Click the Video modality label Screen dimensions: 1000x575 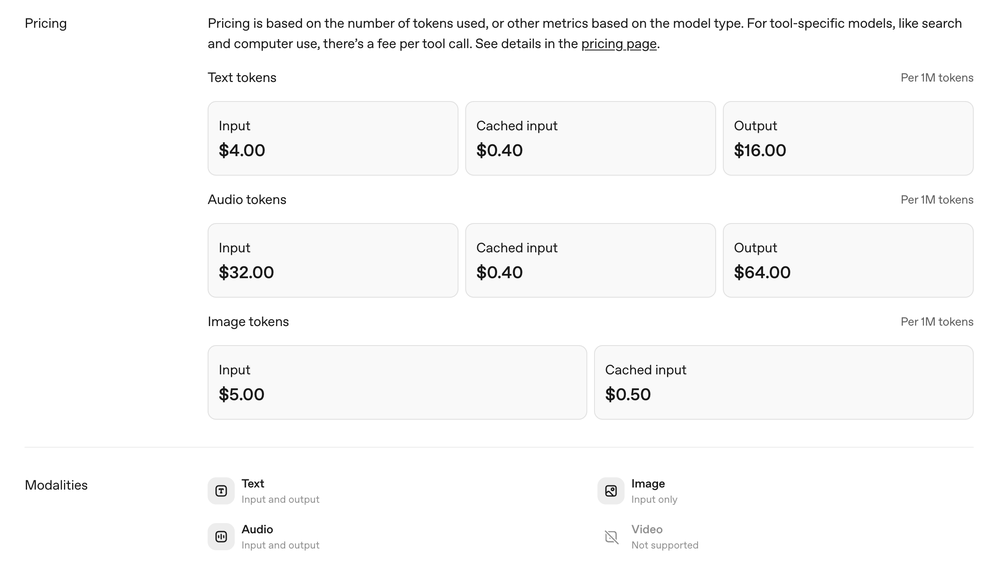647,529
